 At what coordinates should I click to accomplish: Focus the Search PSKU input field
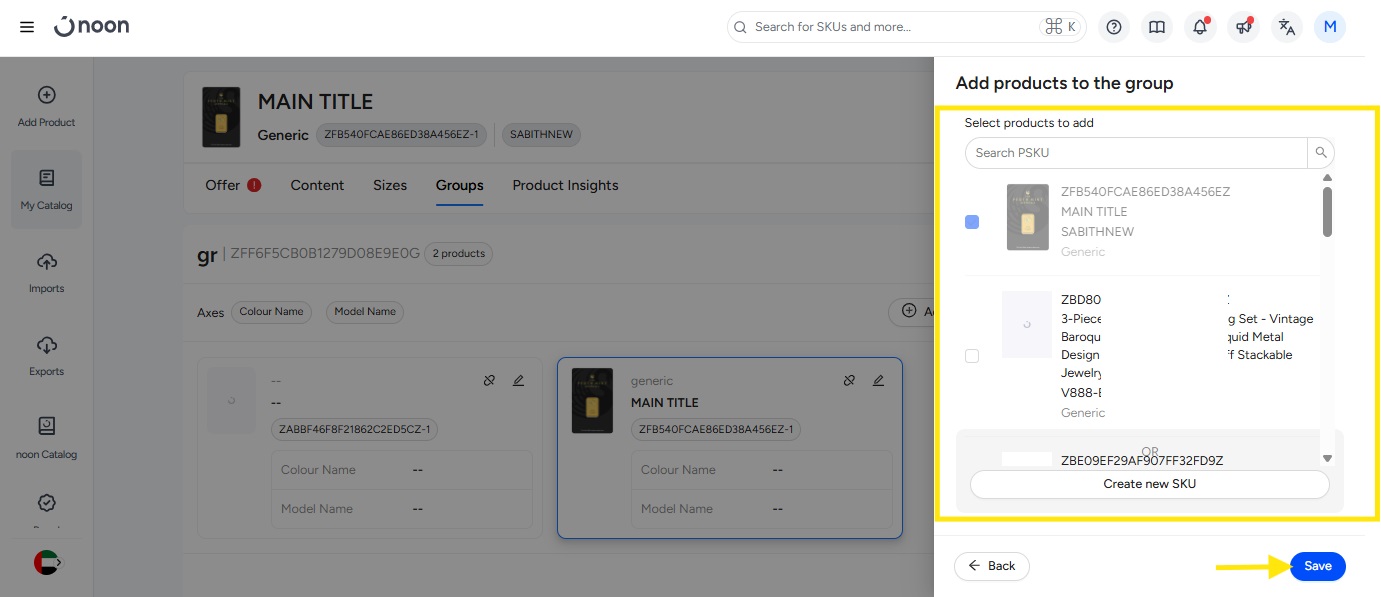(x=1136, y=153)
